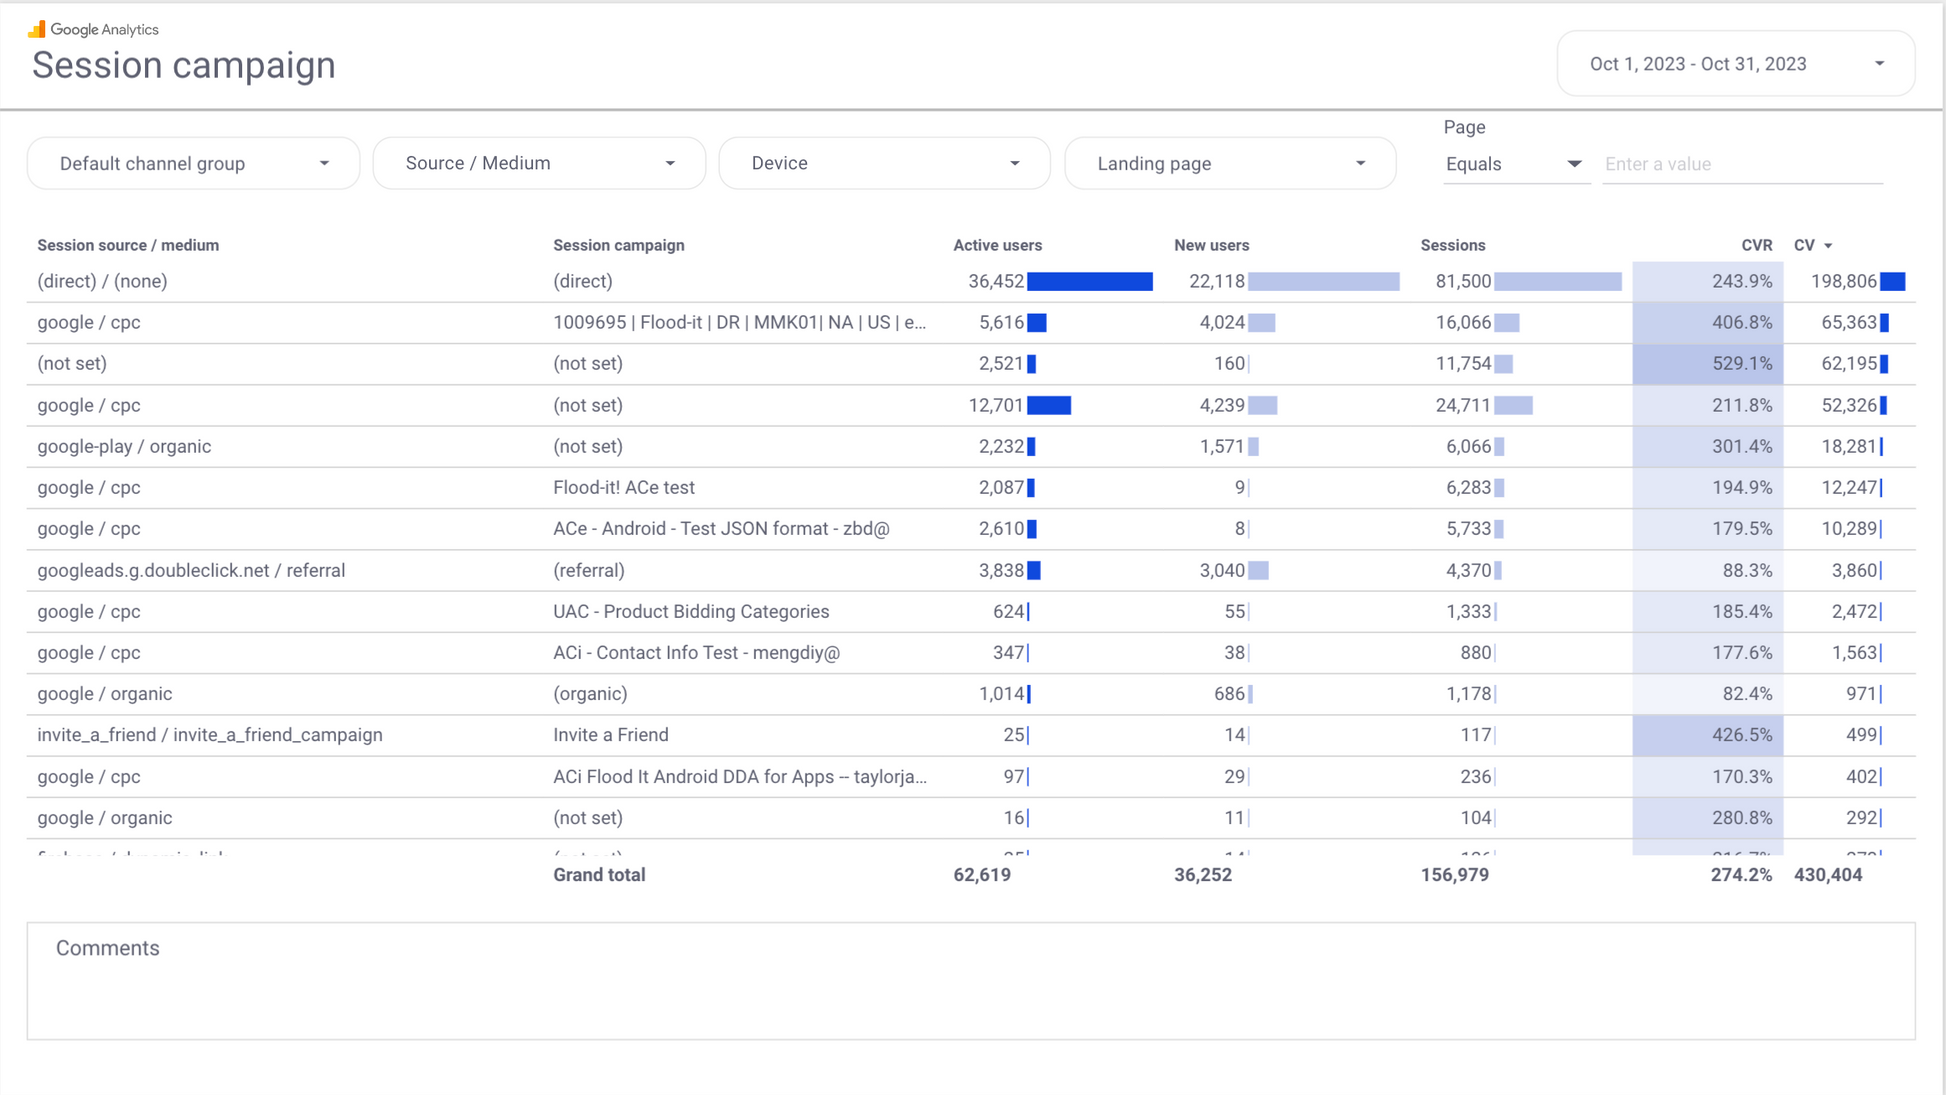The width and height of the screenshot is (1946, 1095).
Task: Sort by the CVR column header
Action: [x=1755, y=246]
